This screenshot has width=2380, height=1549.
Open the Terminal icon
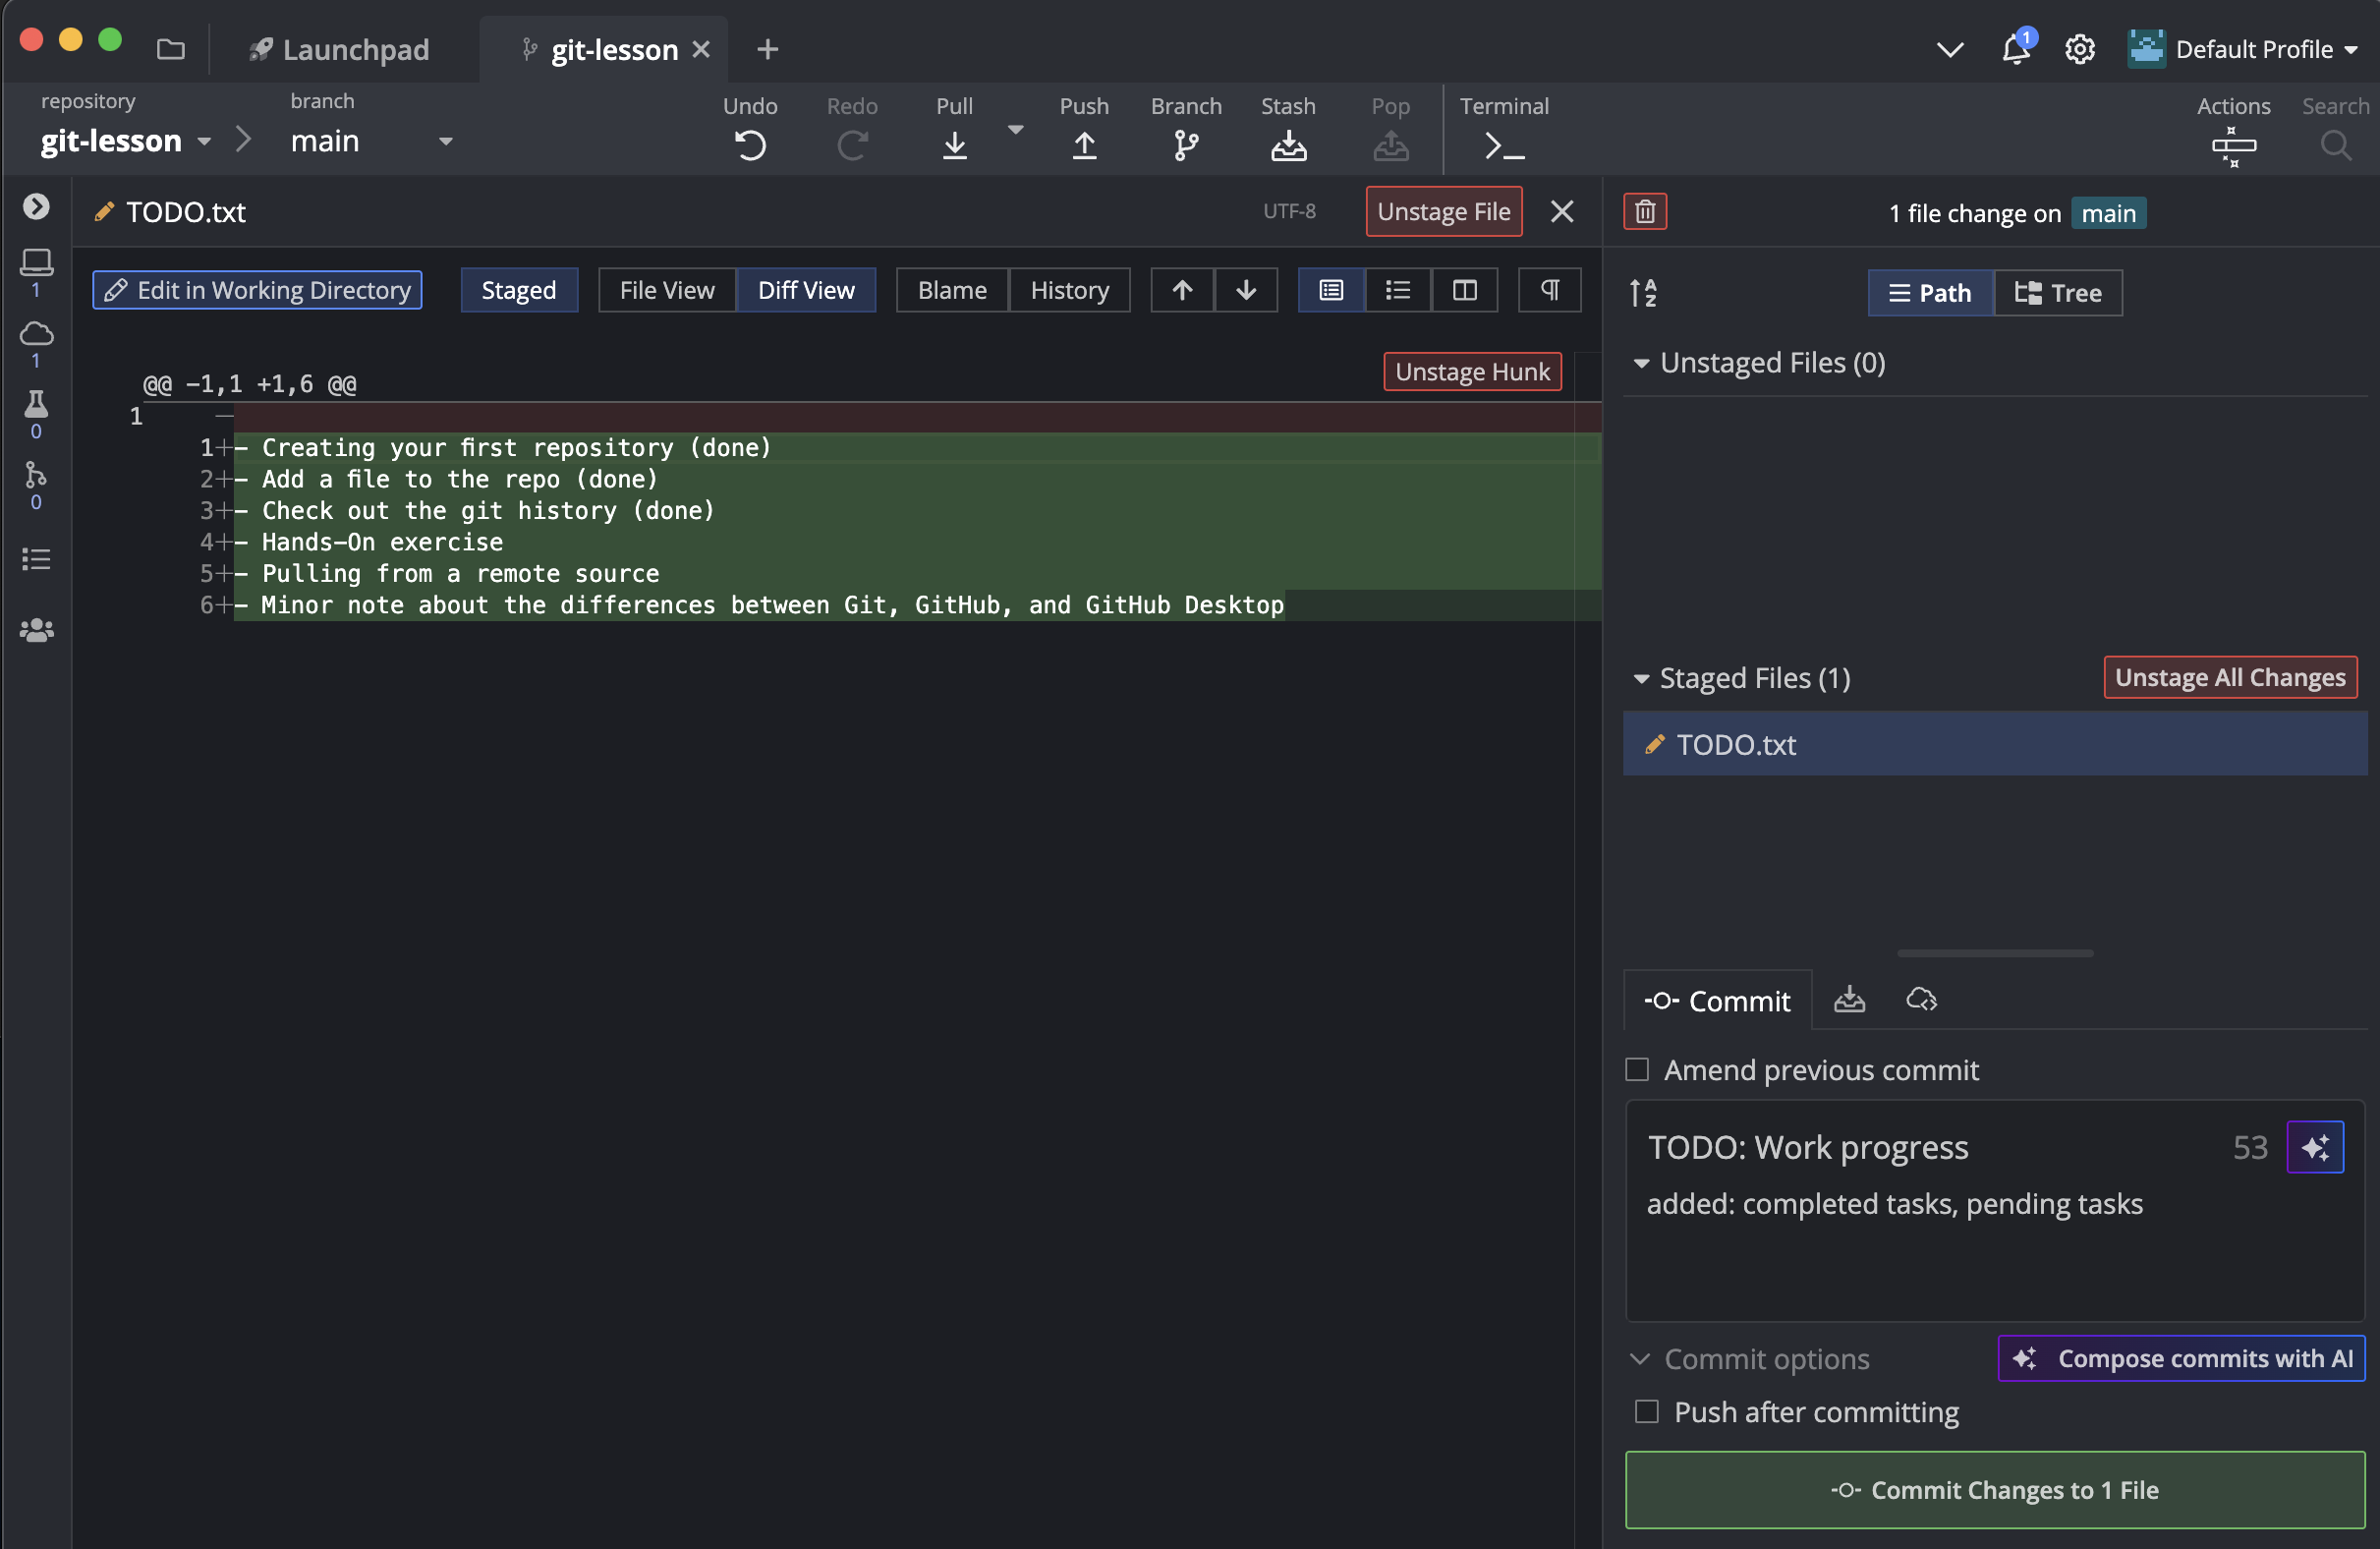click(x=1503, y=146)
